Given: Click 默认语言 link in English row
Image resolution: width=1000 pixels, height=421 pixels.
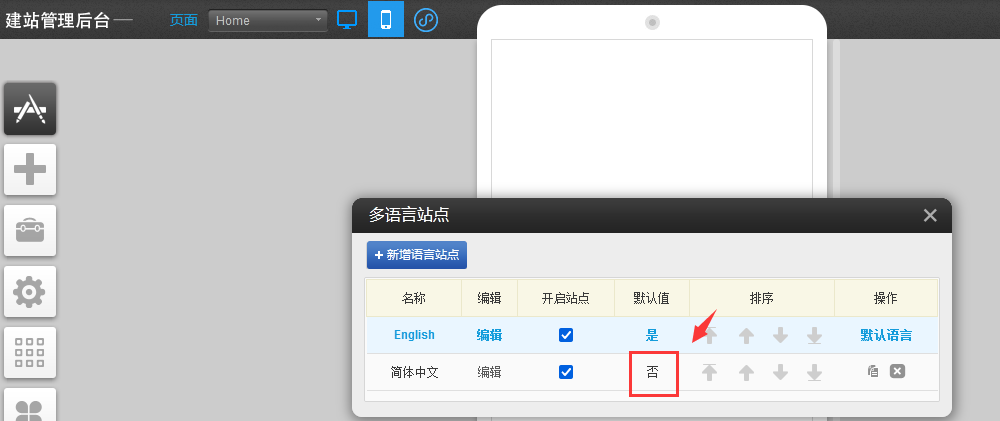Looking at the screenshot, I should coord(885,335).
